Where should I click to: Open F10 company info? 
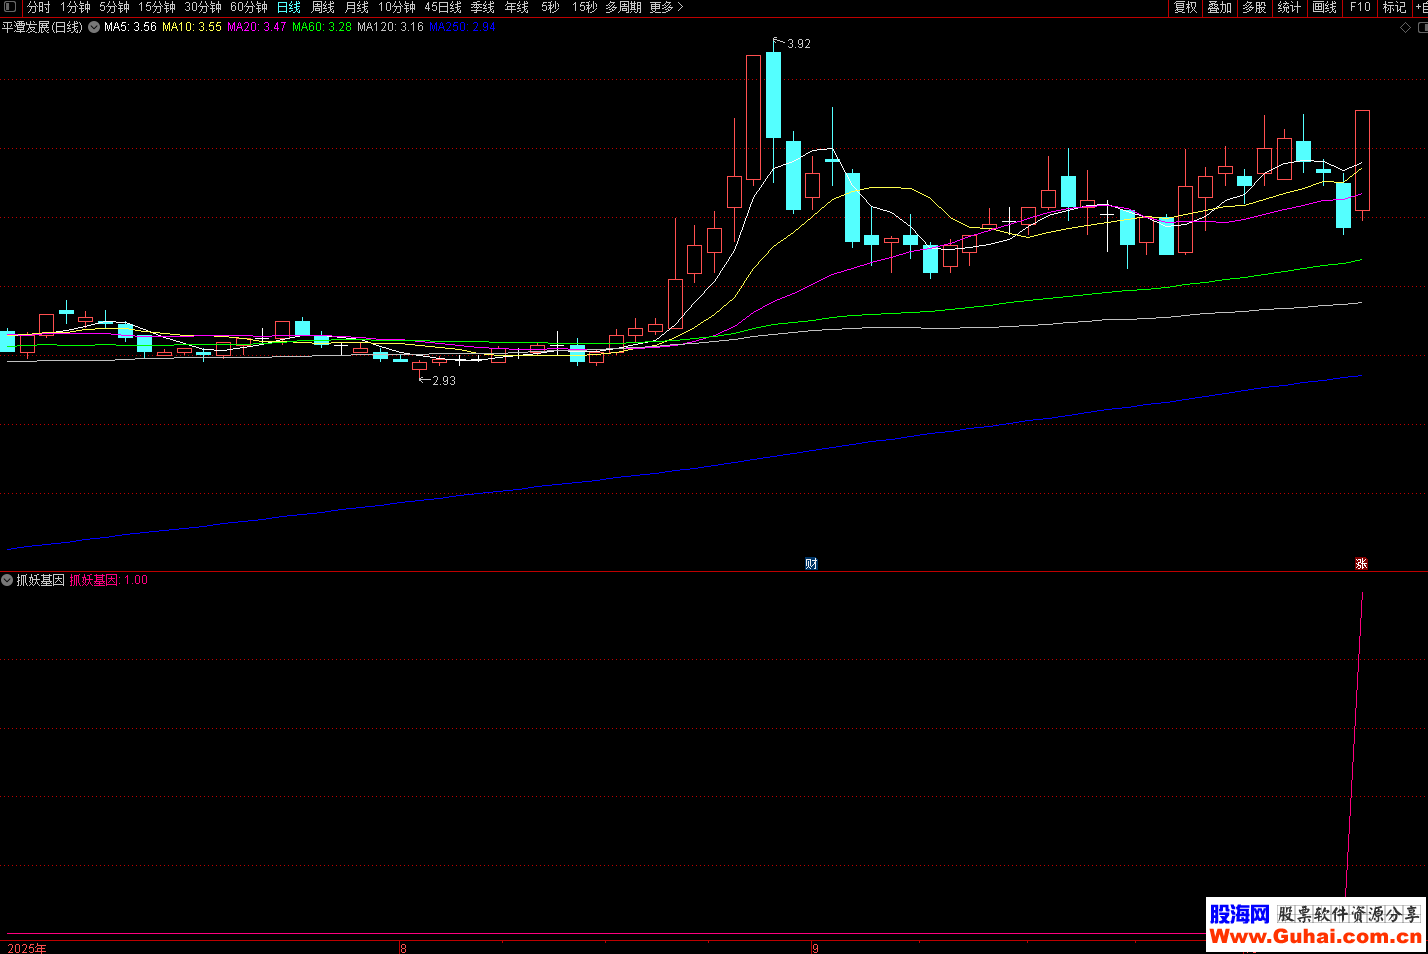point(1360,7)
